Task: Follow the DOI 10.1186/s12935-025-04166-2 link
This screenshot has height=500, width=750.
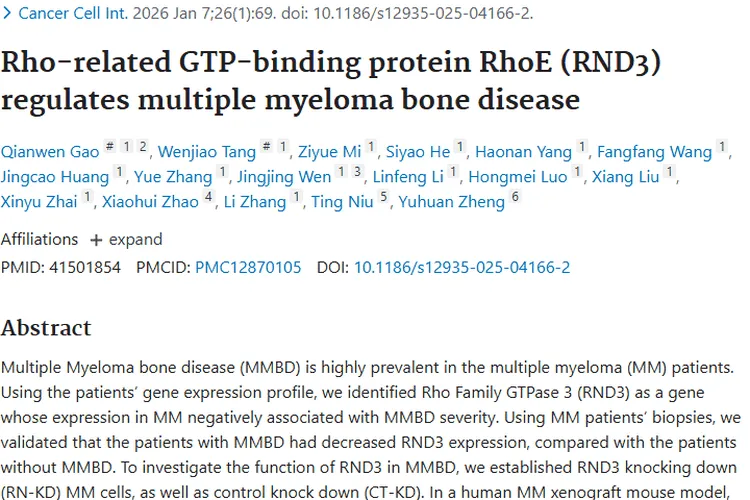Action: [462, 268]
